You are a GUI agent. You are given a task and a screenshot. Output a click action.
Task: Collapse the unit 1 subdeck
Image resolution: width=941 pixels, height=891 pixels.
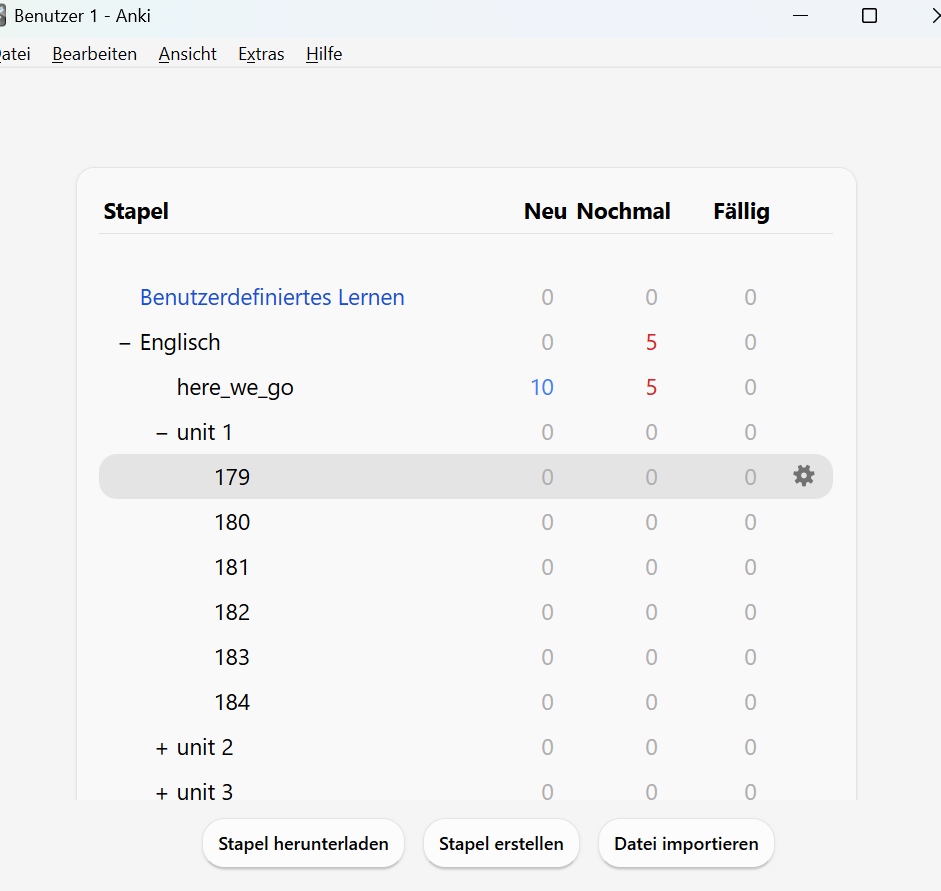click(161, 433)
